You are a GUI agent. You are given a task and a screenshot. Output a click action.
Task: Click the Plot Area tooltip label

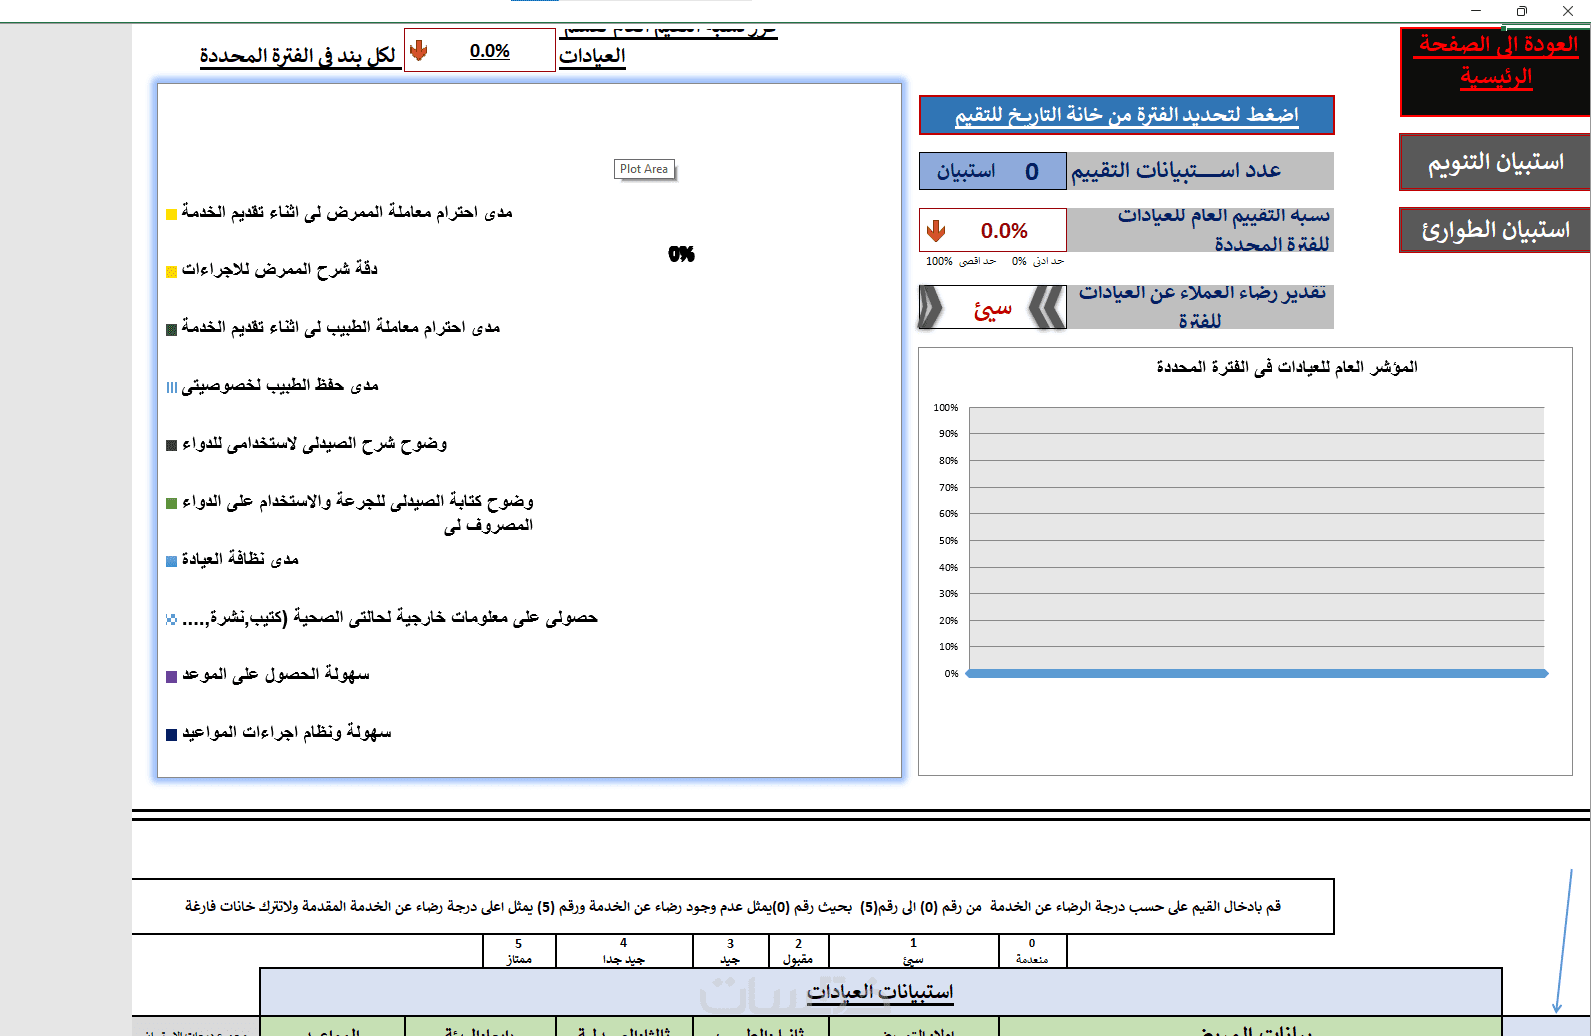(644, 169)
